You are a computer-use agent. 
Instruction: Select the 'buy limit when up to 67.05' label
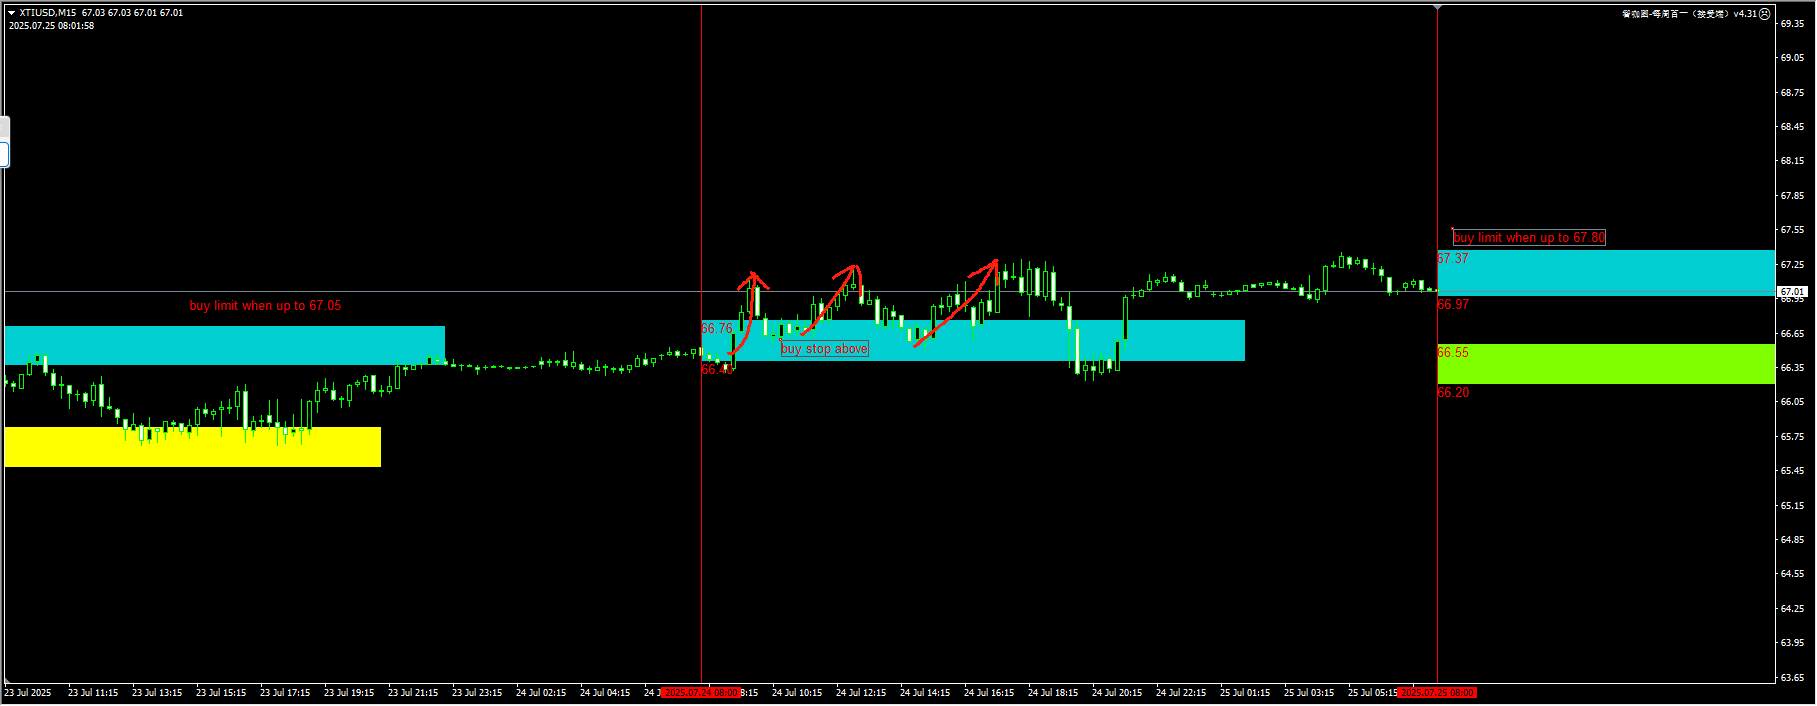tap(265, 306)
